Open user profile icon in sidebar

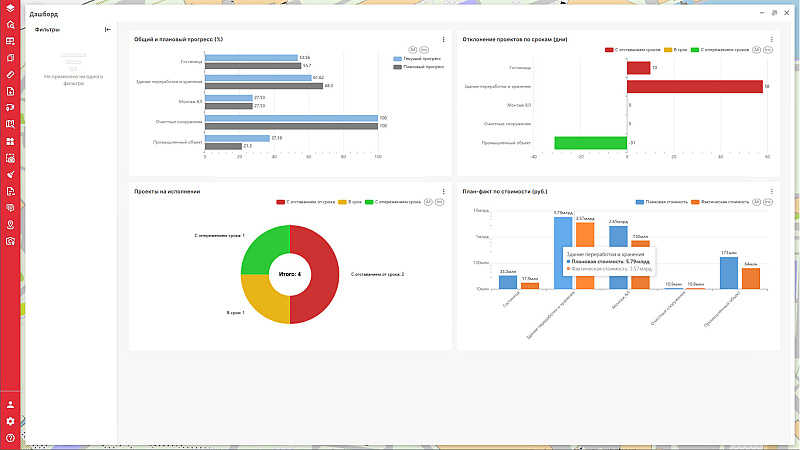(10, 405)
